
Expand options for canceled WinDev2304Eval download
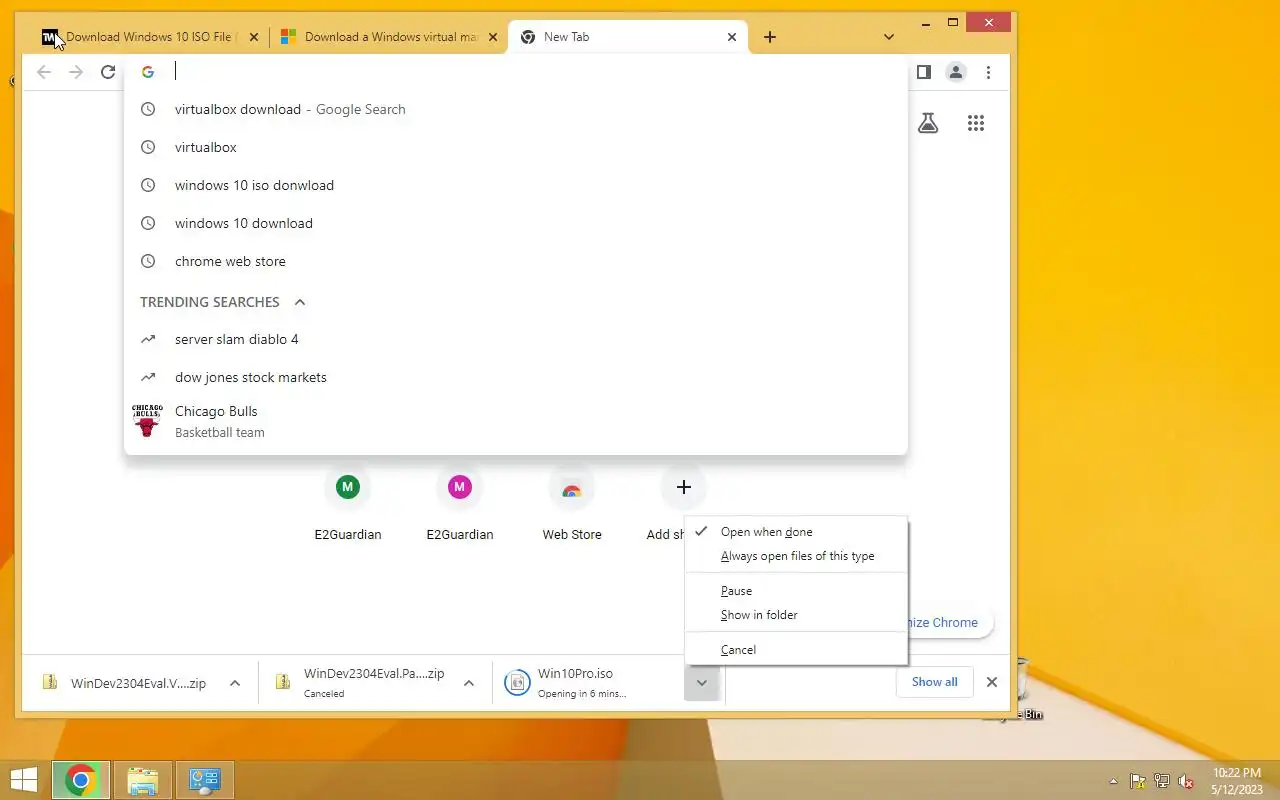468,683
